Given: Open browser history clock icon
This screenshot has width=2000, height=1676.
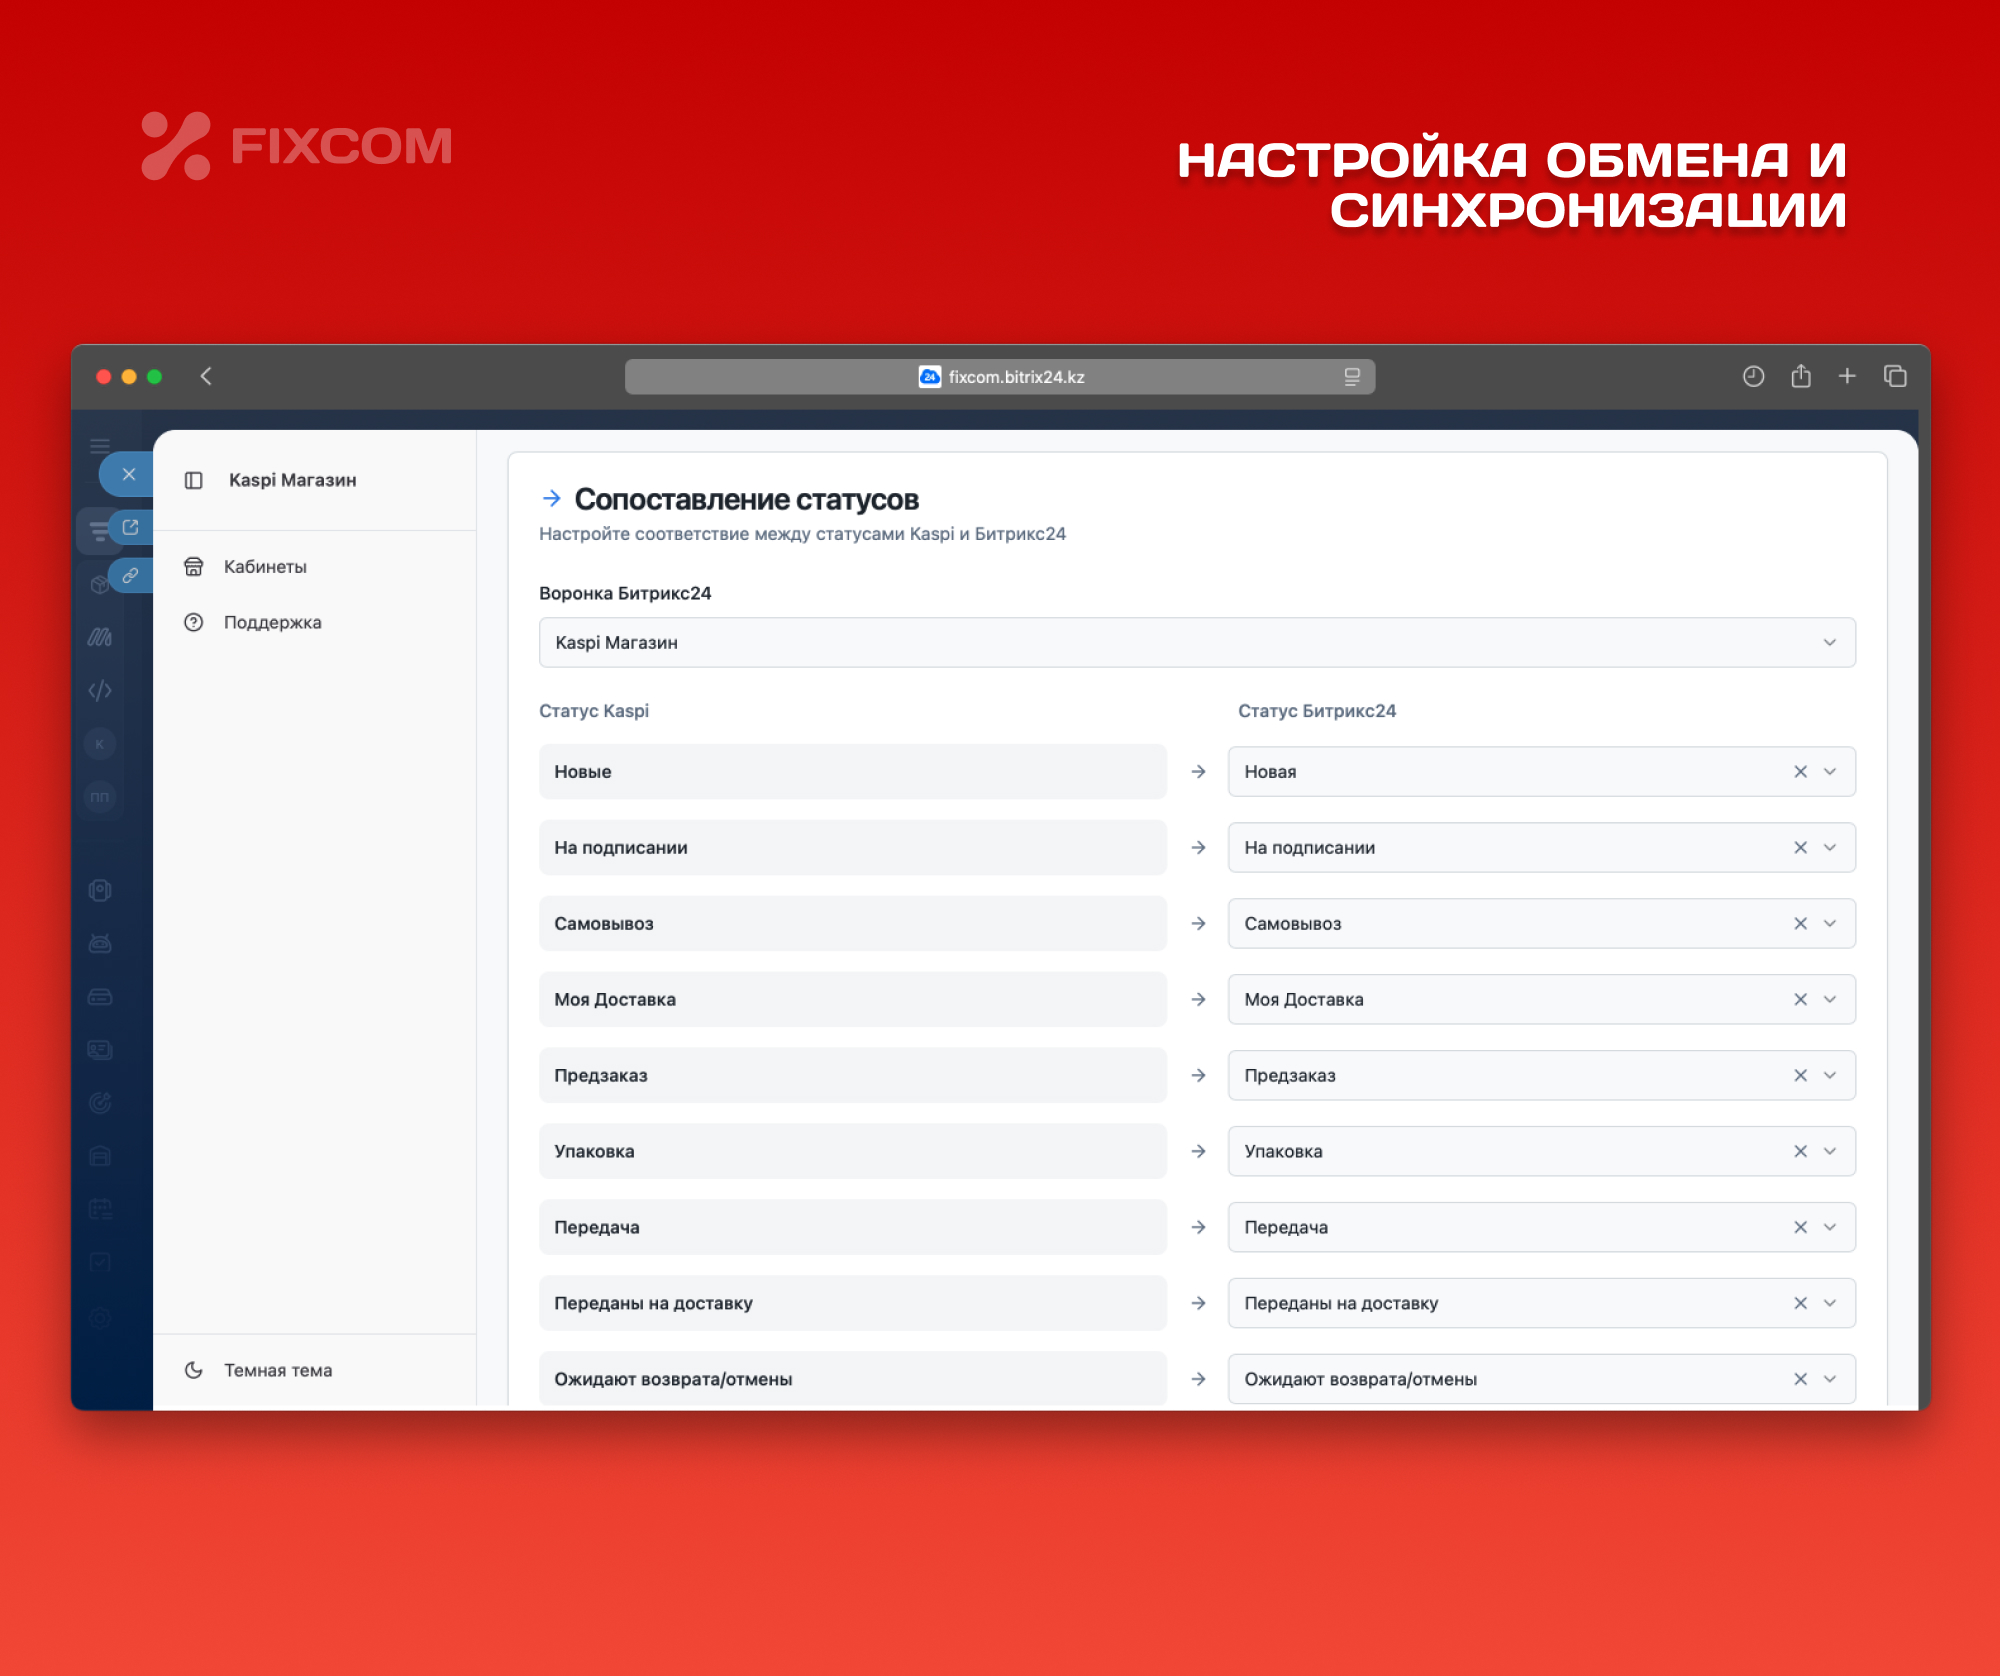Looking at the screenshot, I should [x=1753, y=376].
